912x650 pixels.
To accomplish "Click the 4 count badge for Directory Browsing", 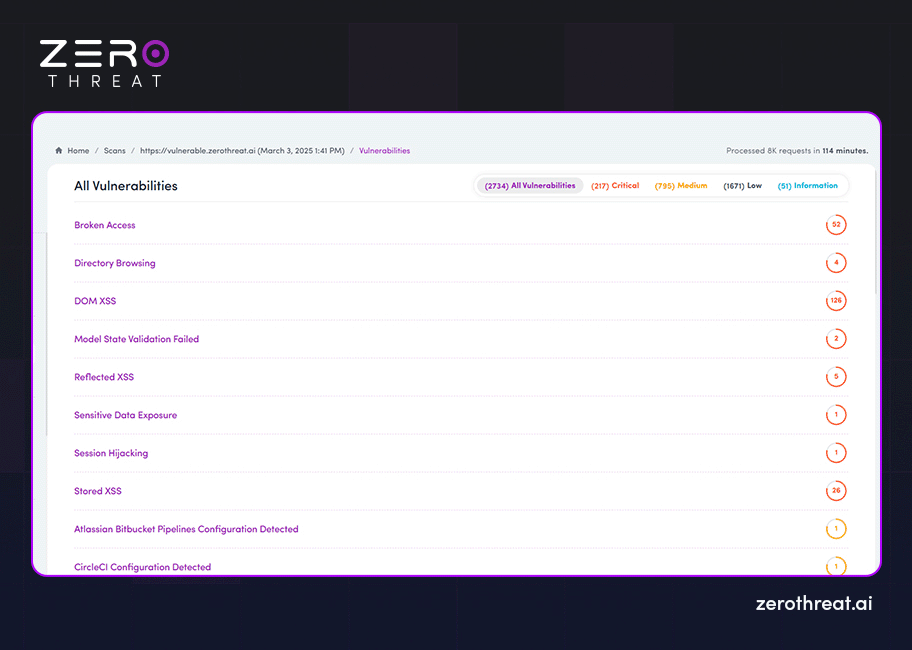I will click(836, 263).
